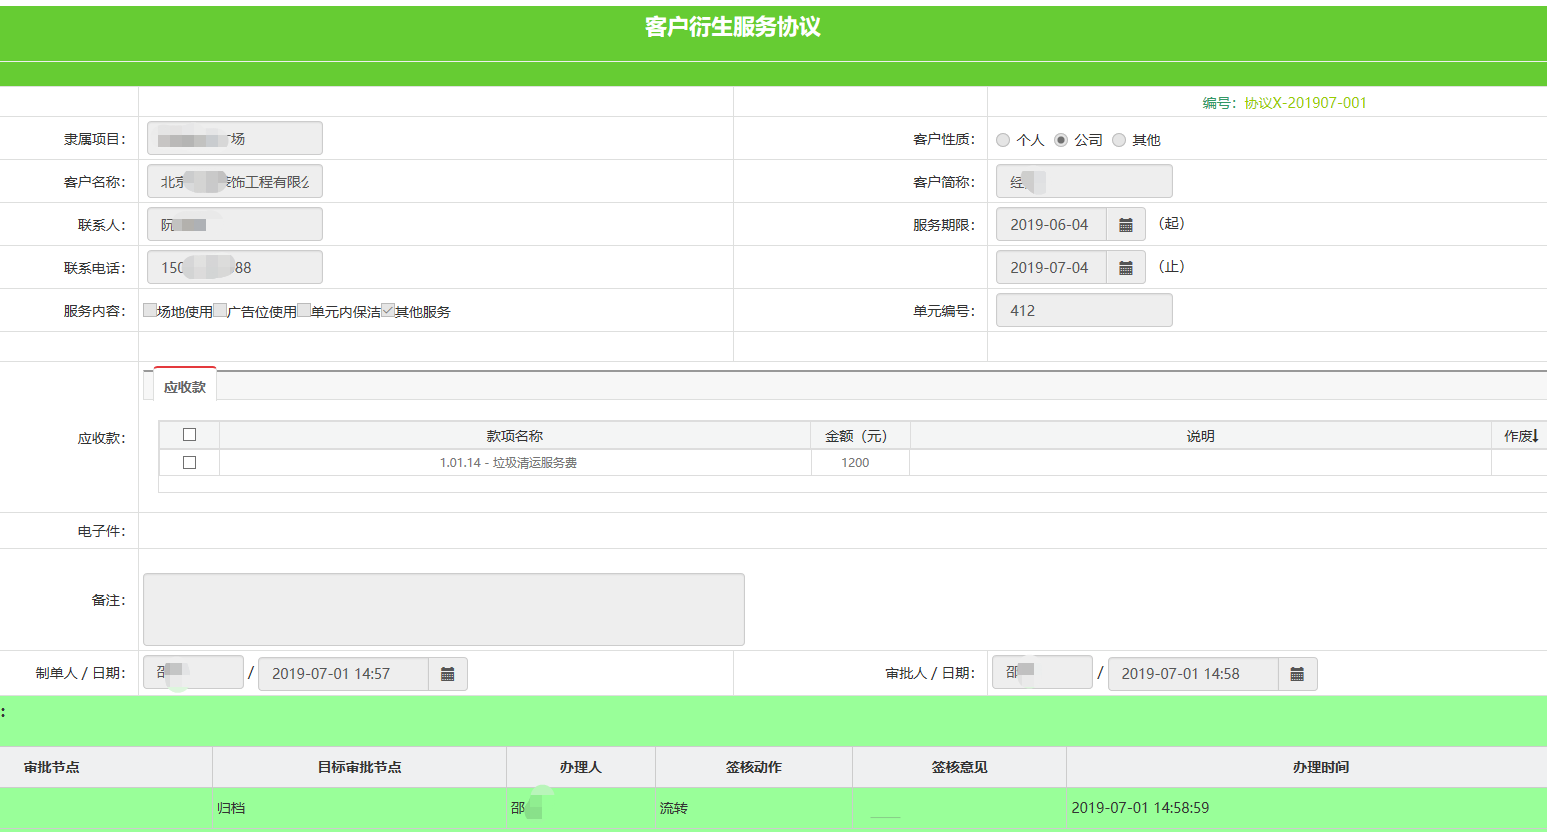The image size is (1547, 832).
Task: Click calendar icon beside creator date
Action: coord(447,674)
